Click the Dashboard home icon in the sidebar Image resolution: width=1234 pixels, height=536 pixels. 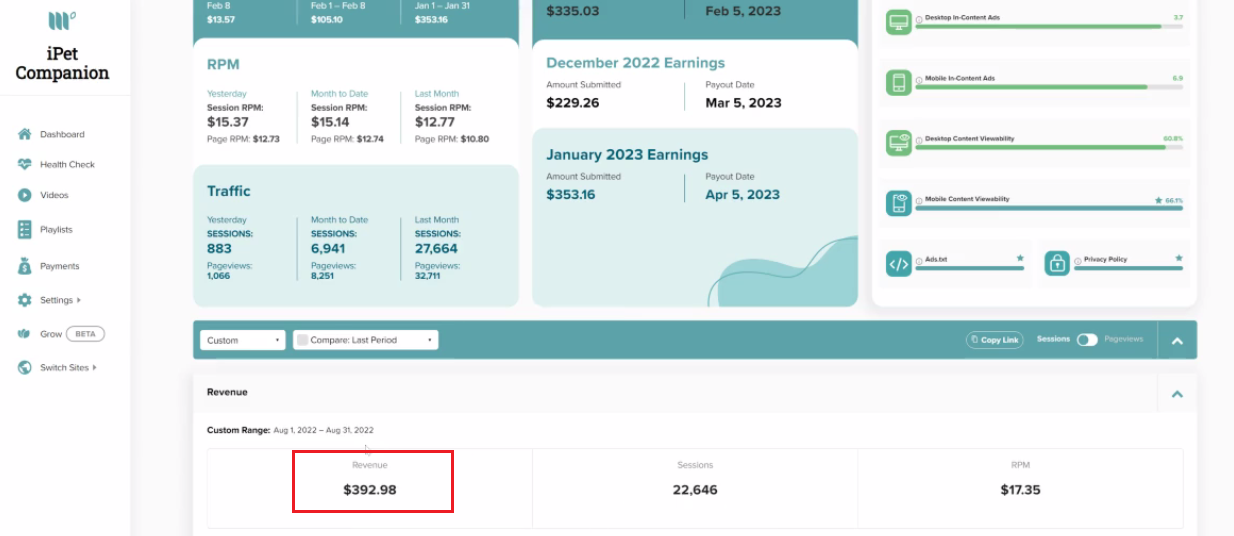coord(25,134)
